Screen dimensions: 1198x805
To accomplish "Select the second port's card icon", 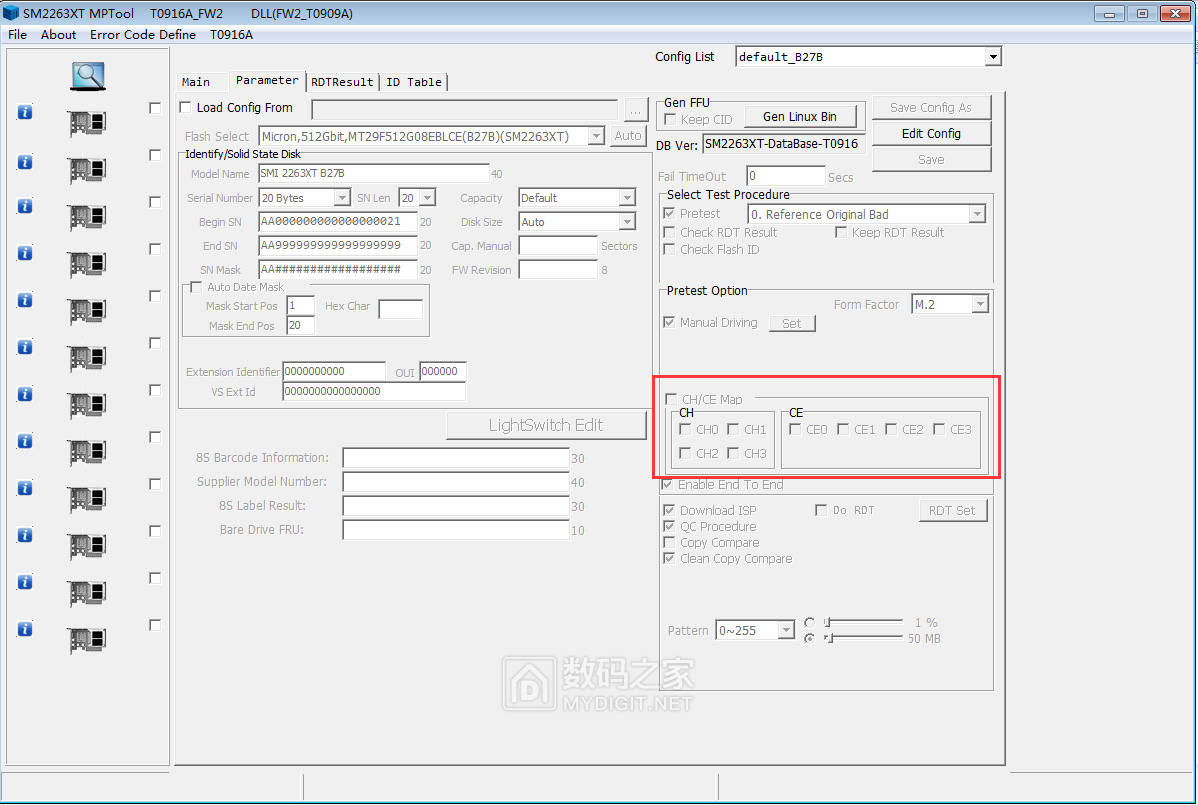I will (86, 170).
